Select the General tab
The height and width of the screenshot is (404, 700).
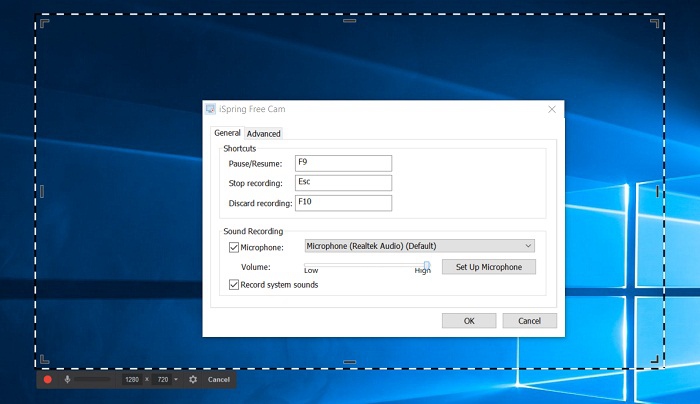227,133
